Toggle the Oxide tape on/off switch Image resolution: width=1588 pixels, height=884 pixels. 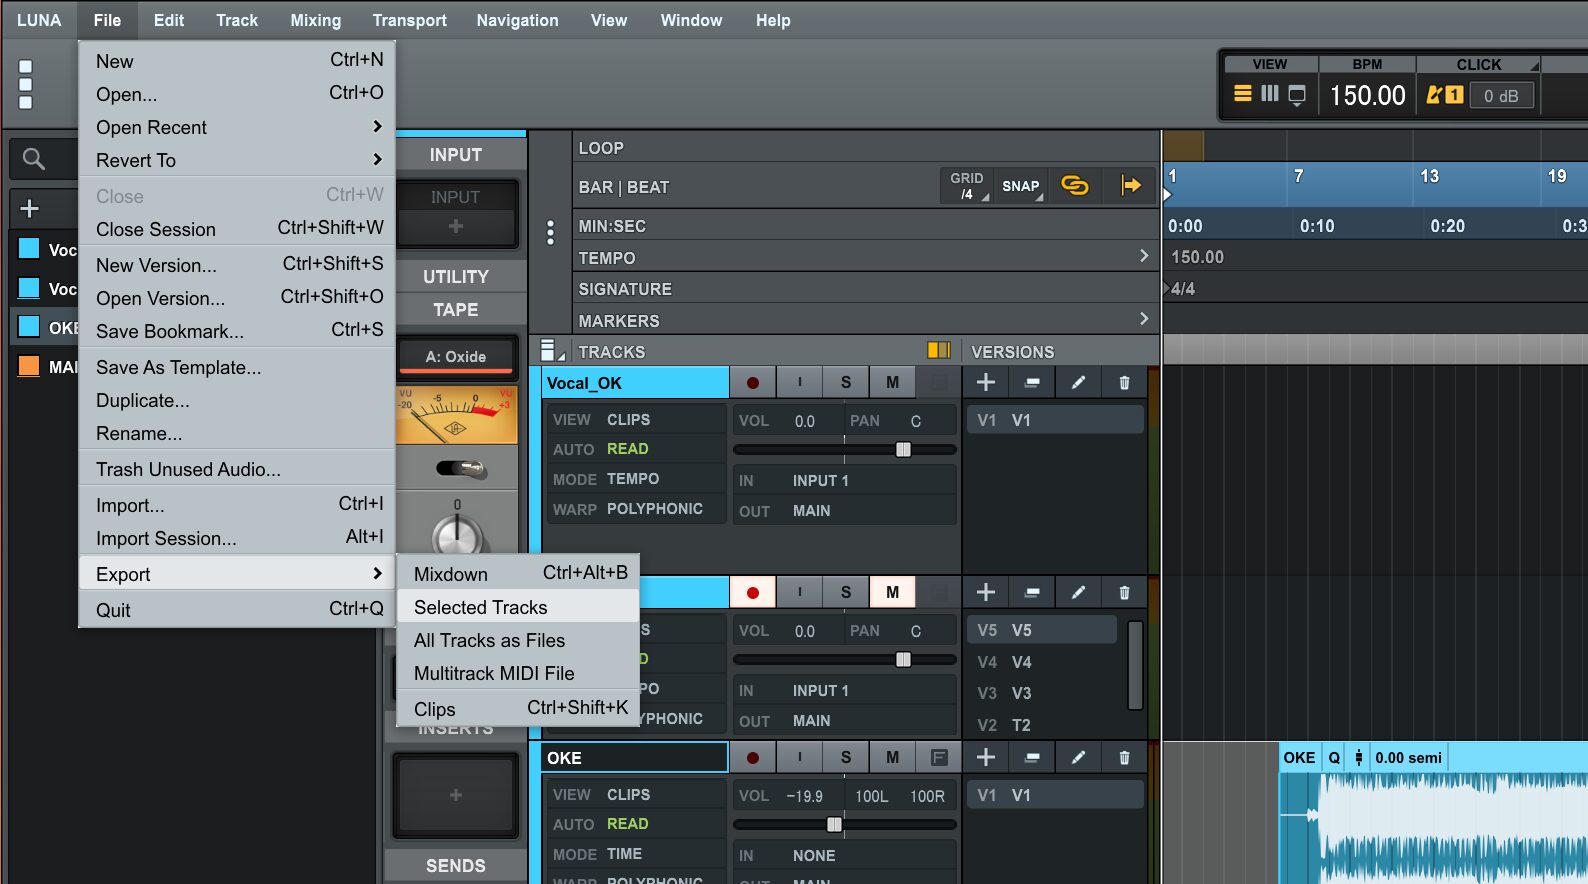pos(461,468)
